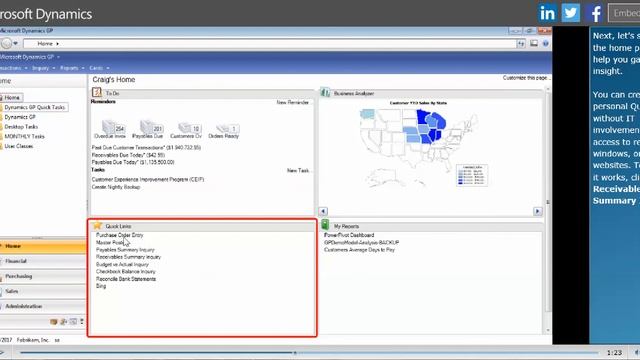
Task: Click the Business Analyzer section icon
Action: [x=325, y=93]
